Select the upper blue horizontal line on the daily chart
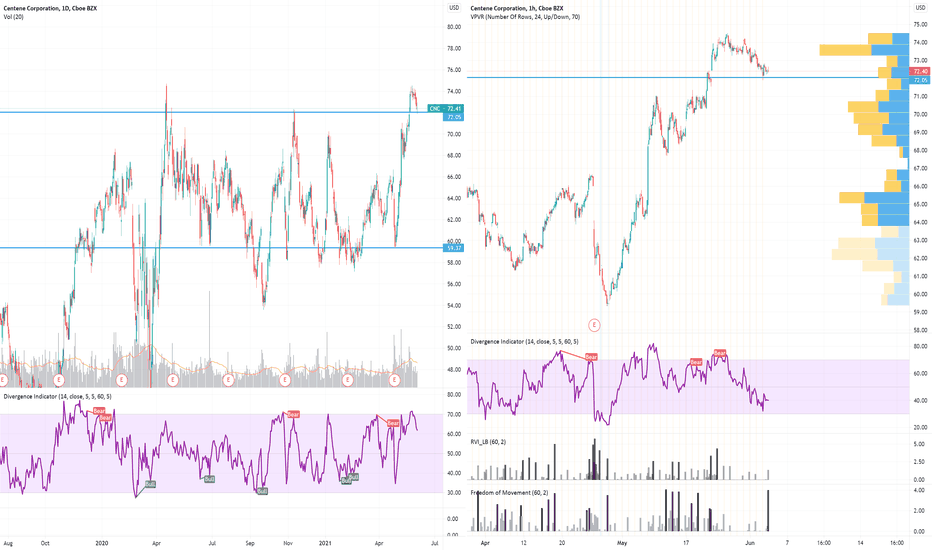 click(221, 112)
